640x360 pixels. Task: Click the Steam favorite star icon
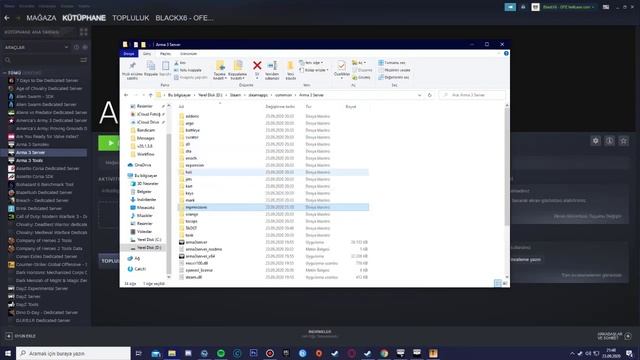coord(623,141)
